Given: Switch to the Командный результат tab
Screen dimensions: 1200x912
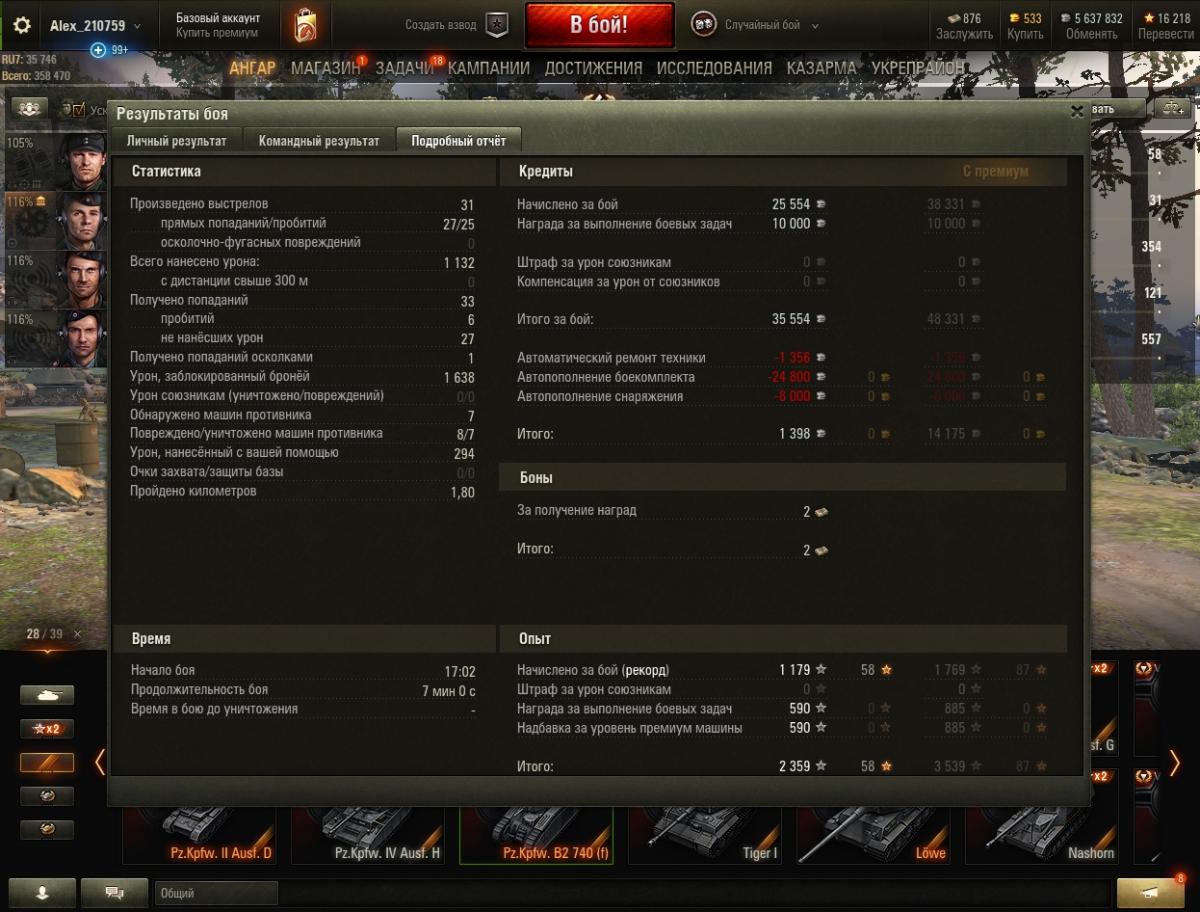Looking at the screenshot, I should pos(319,141).
